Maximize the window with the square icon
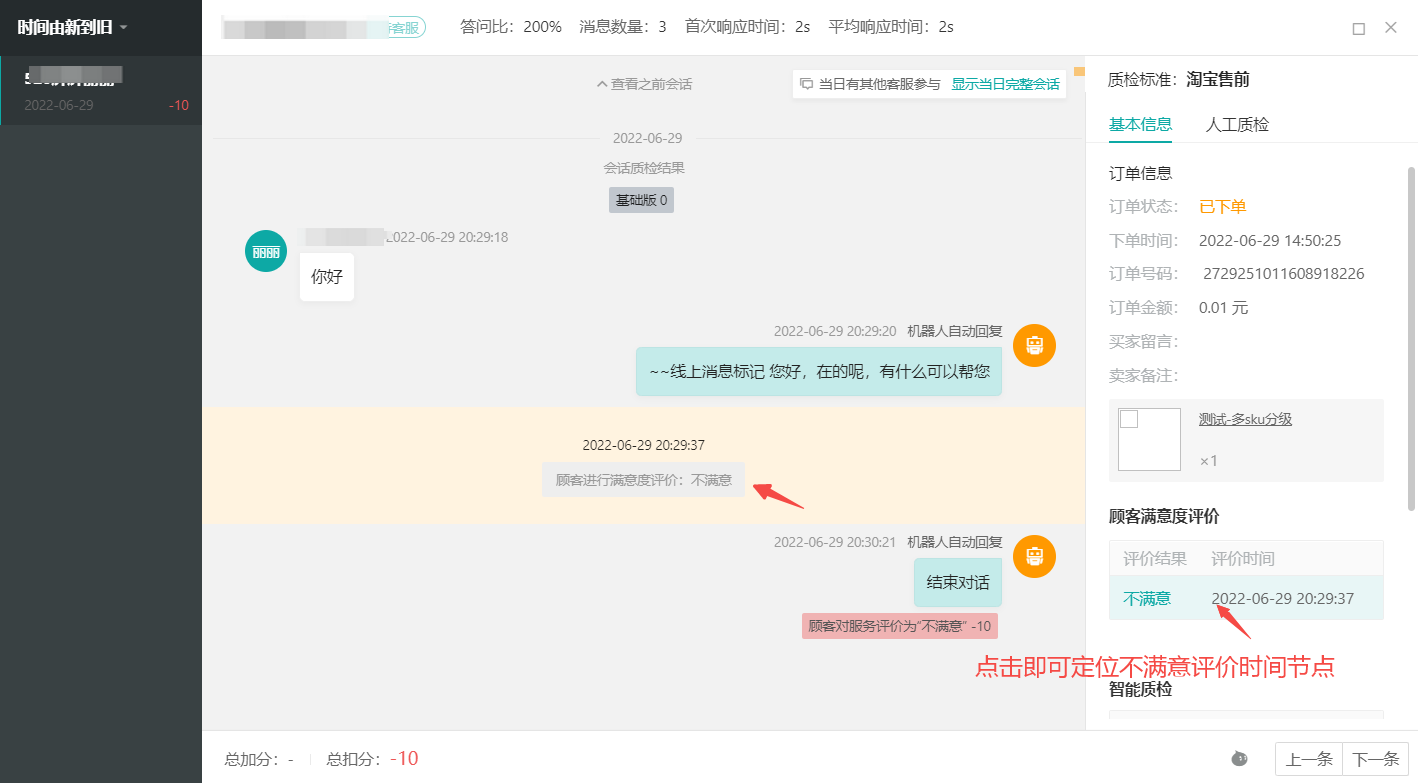 click(x=1358, y=28)
